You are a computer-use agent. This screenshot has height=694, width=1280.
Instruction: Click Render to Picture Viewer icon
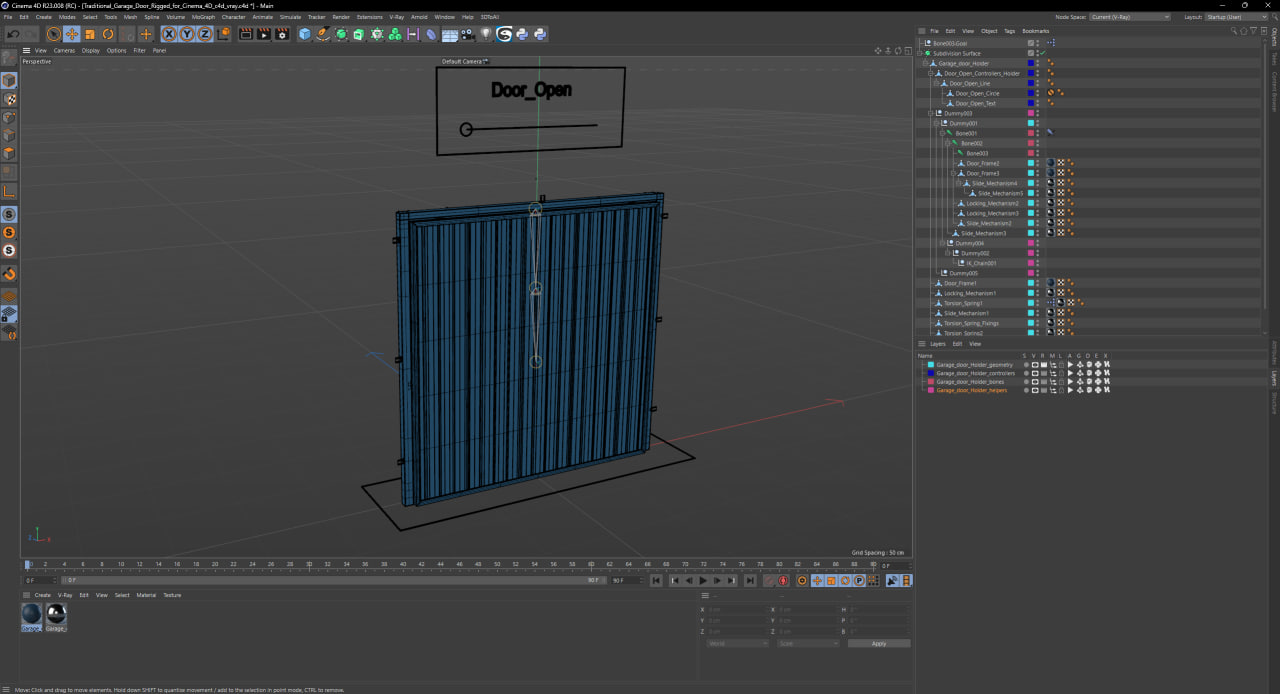point(264,34)
